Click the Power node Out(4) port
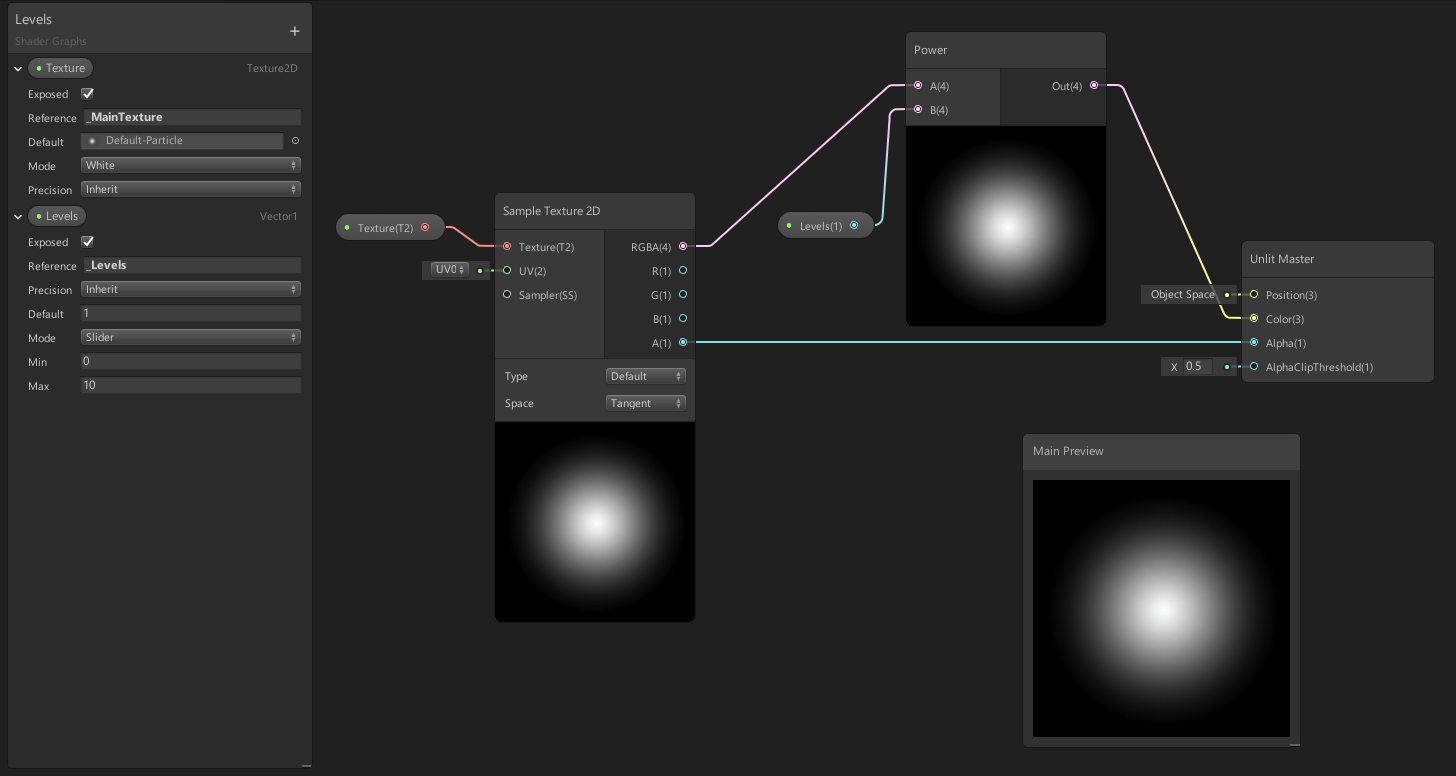Viewport: 1456px width, 776px height. pyautogui.click(x=1093, y=86)
